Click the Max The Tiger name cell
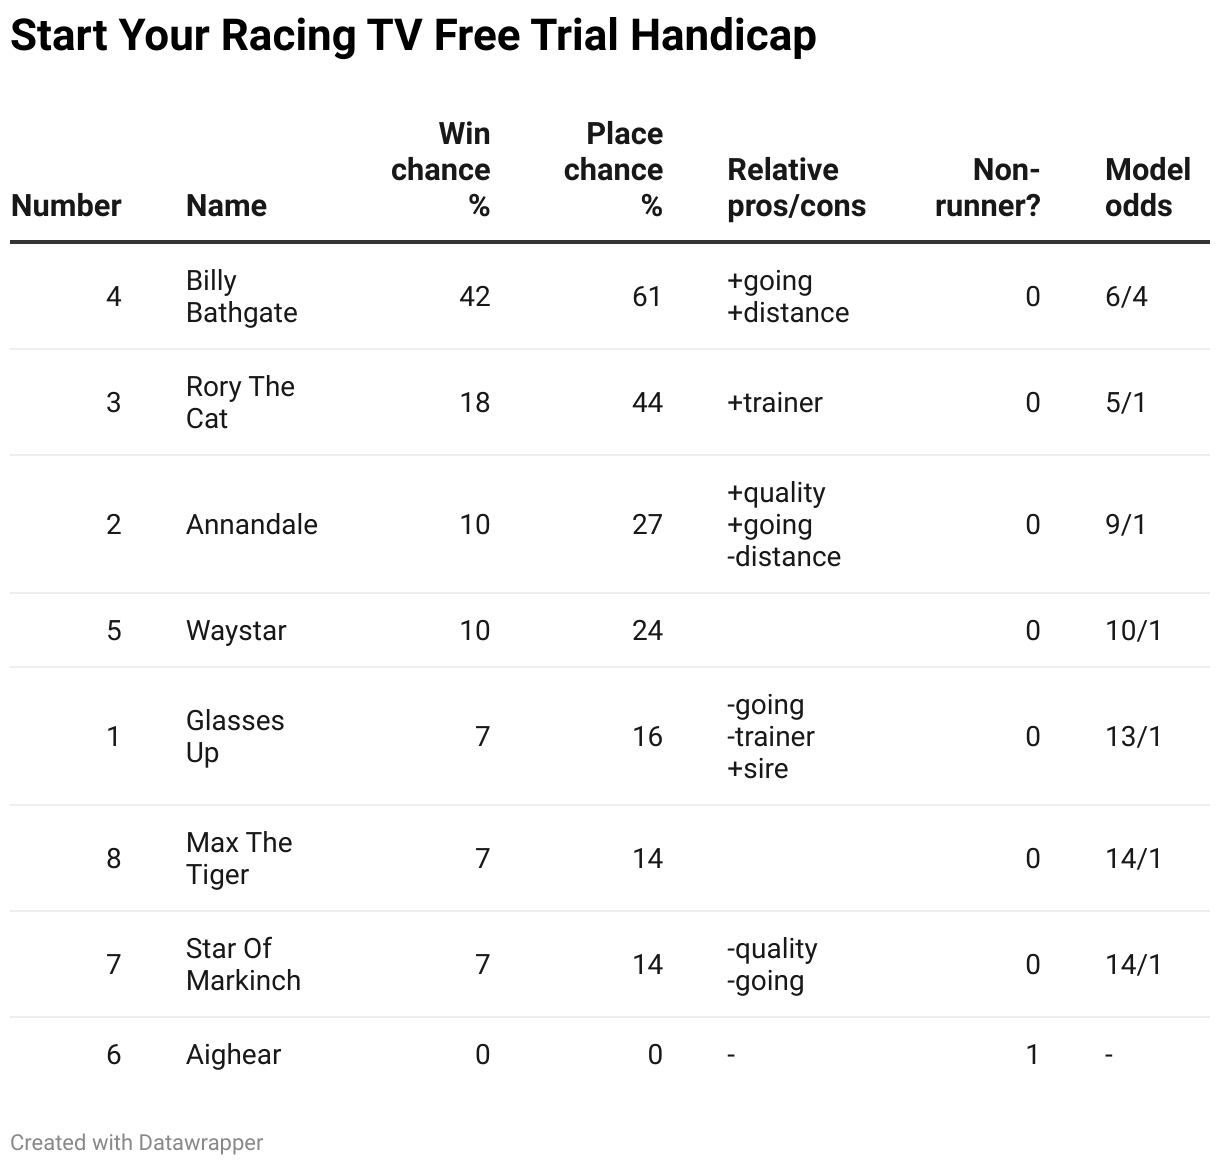 click(x=239, y=858)
